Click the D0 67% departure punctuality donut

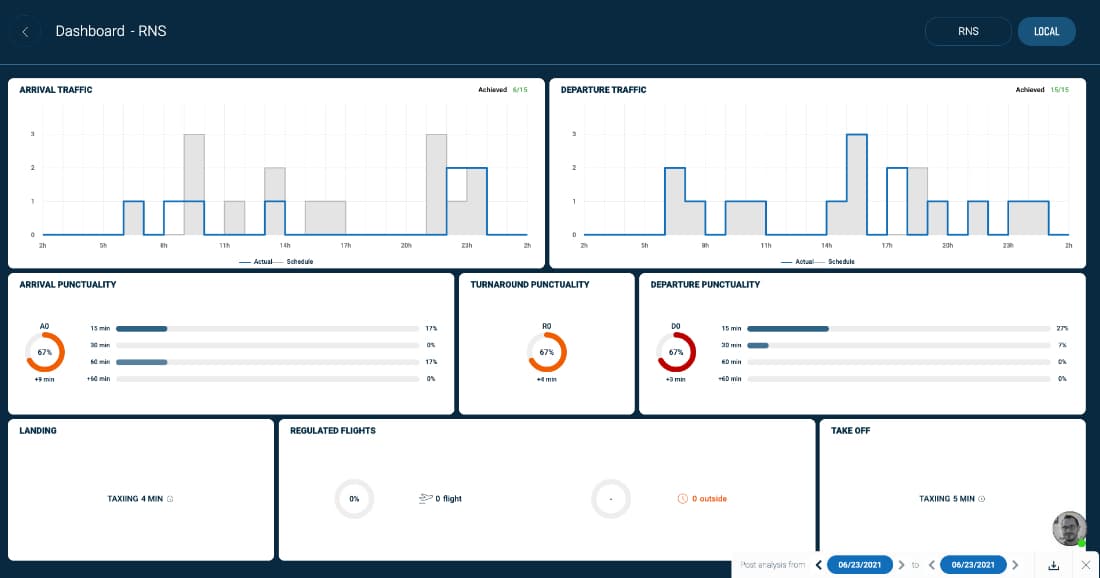676,352
